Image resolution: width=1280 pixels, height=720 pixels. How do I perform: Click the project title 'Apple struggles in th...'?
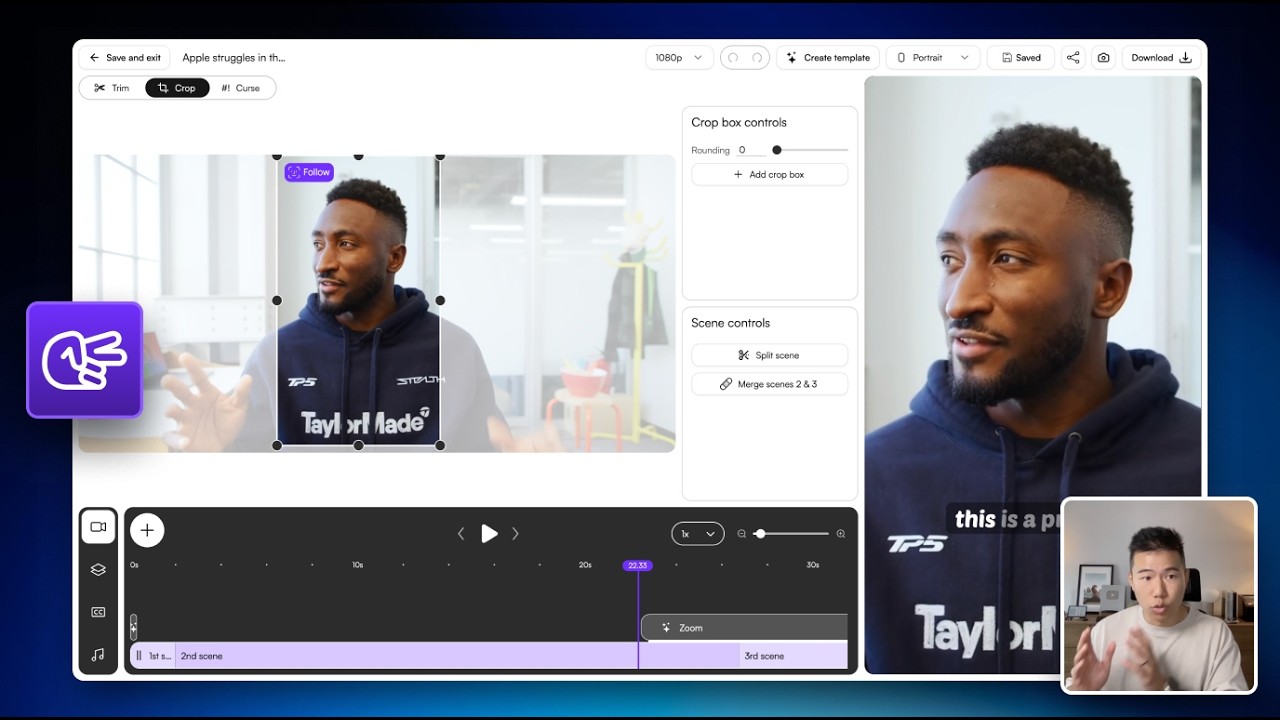(x=233, y=58)
